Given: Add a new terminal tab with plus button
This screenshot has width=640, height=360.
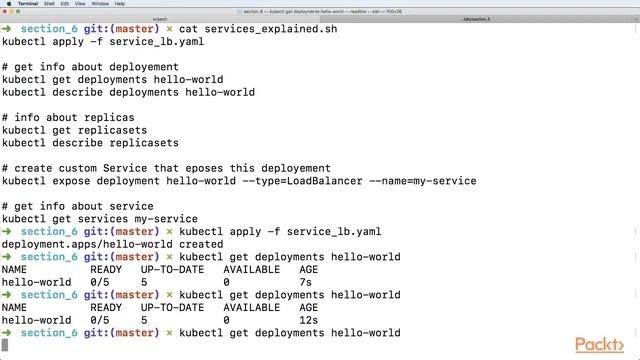Looking at the screenshot, I should coord(636,19).
